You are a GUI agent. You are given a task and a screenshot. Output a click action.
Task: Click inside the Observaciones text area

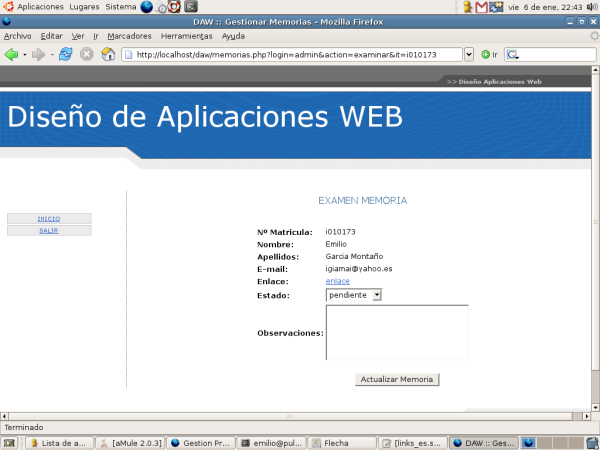click(397, 332)
